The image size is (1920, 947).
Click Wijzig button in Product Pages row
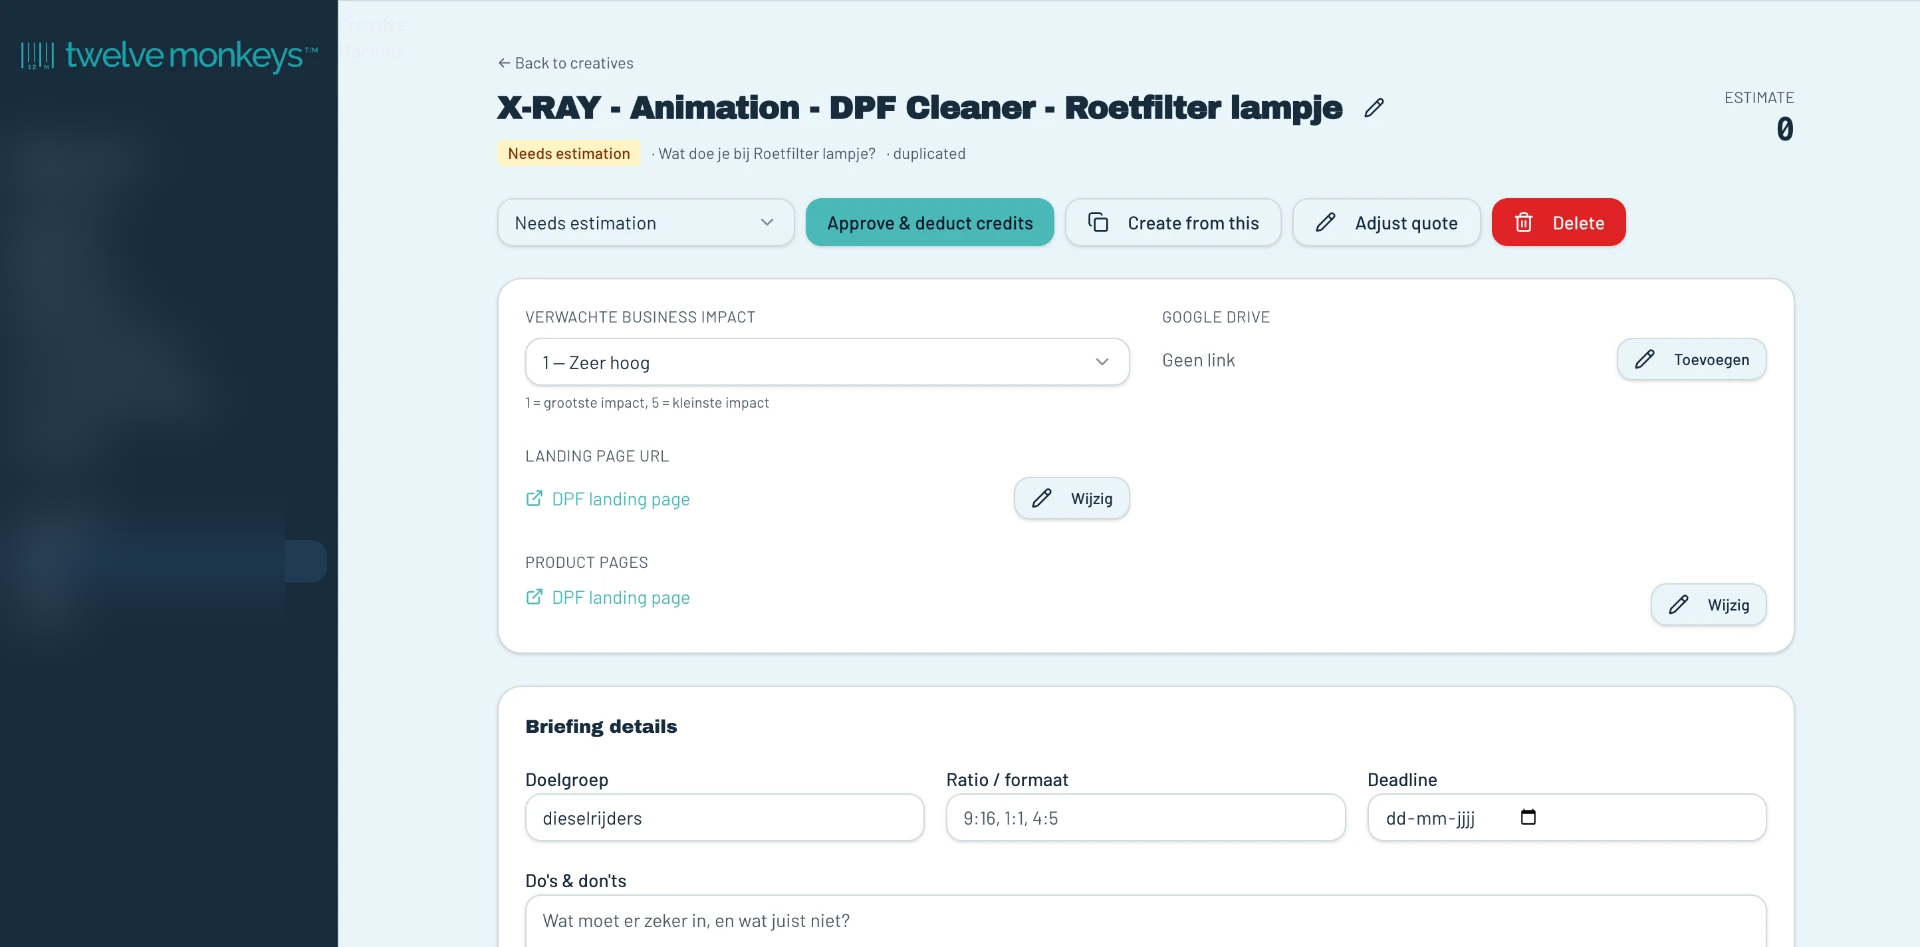click(1708, 605)
